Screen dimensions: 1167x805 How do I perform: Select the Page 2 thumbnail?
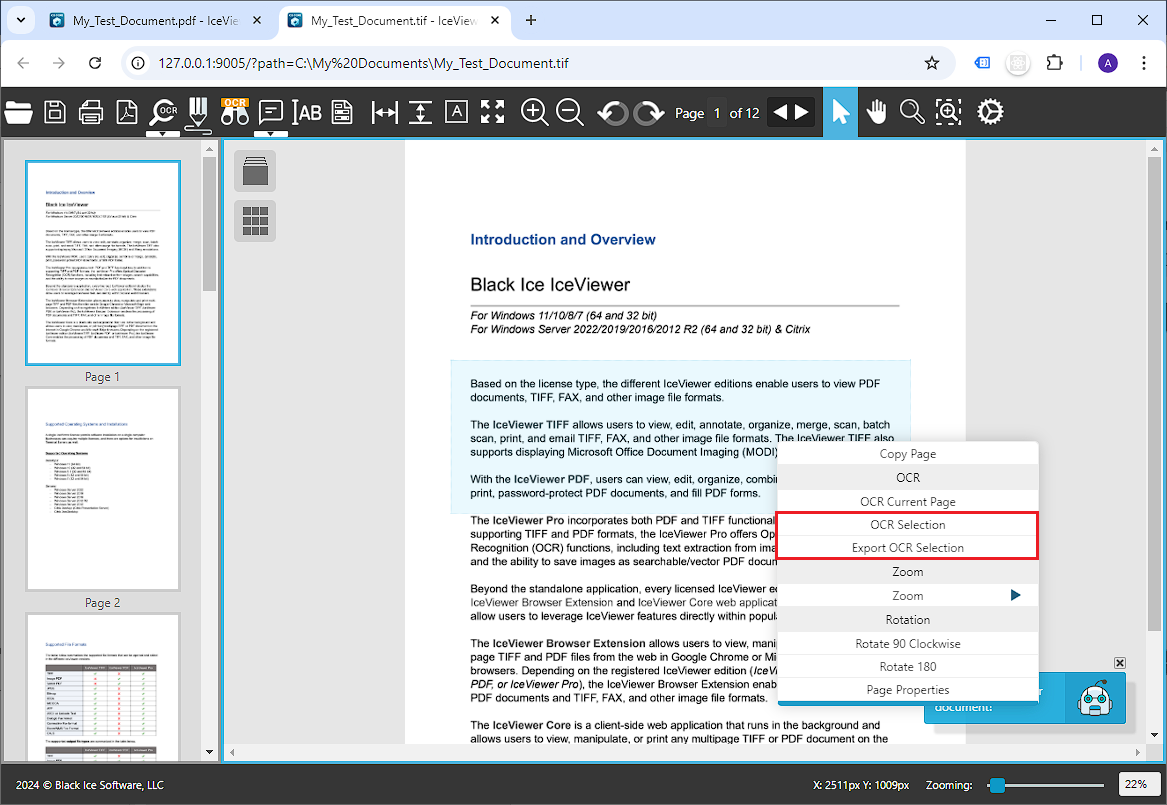click(103, 489)
